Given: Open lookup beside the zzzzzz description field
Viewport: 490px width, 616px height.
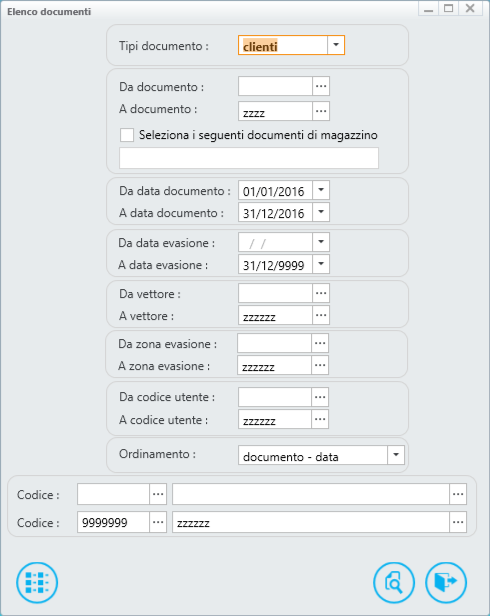Looking at the screenshot, I should [458, 522].
